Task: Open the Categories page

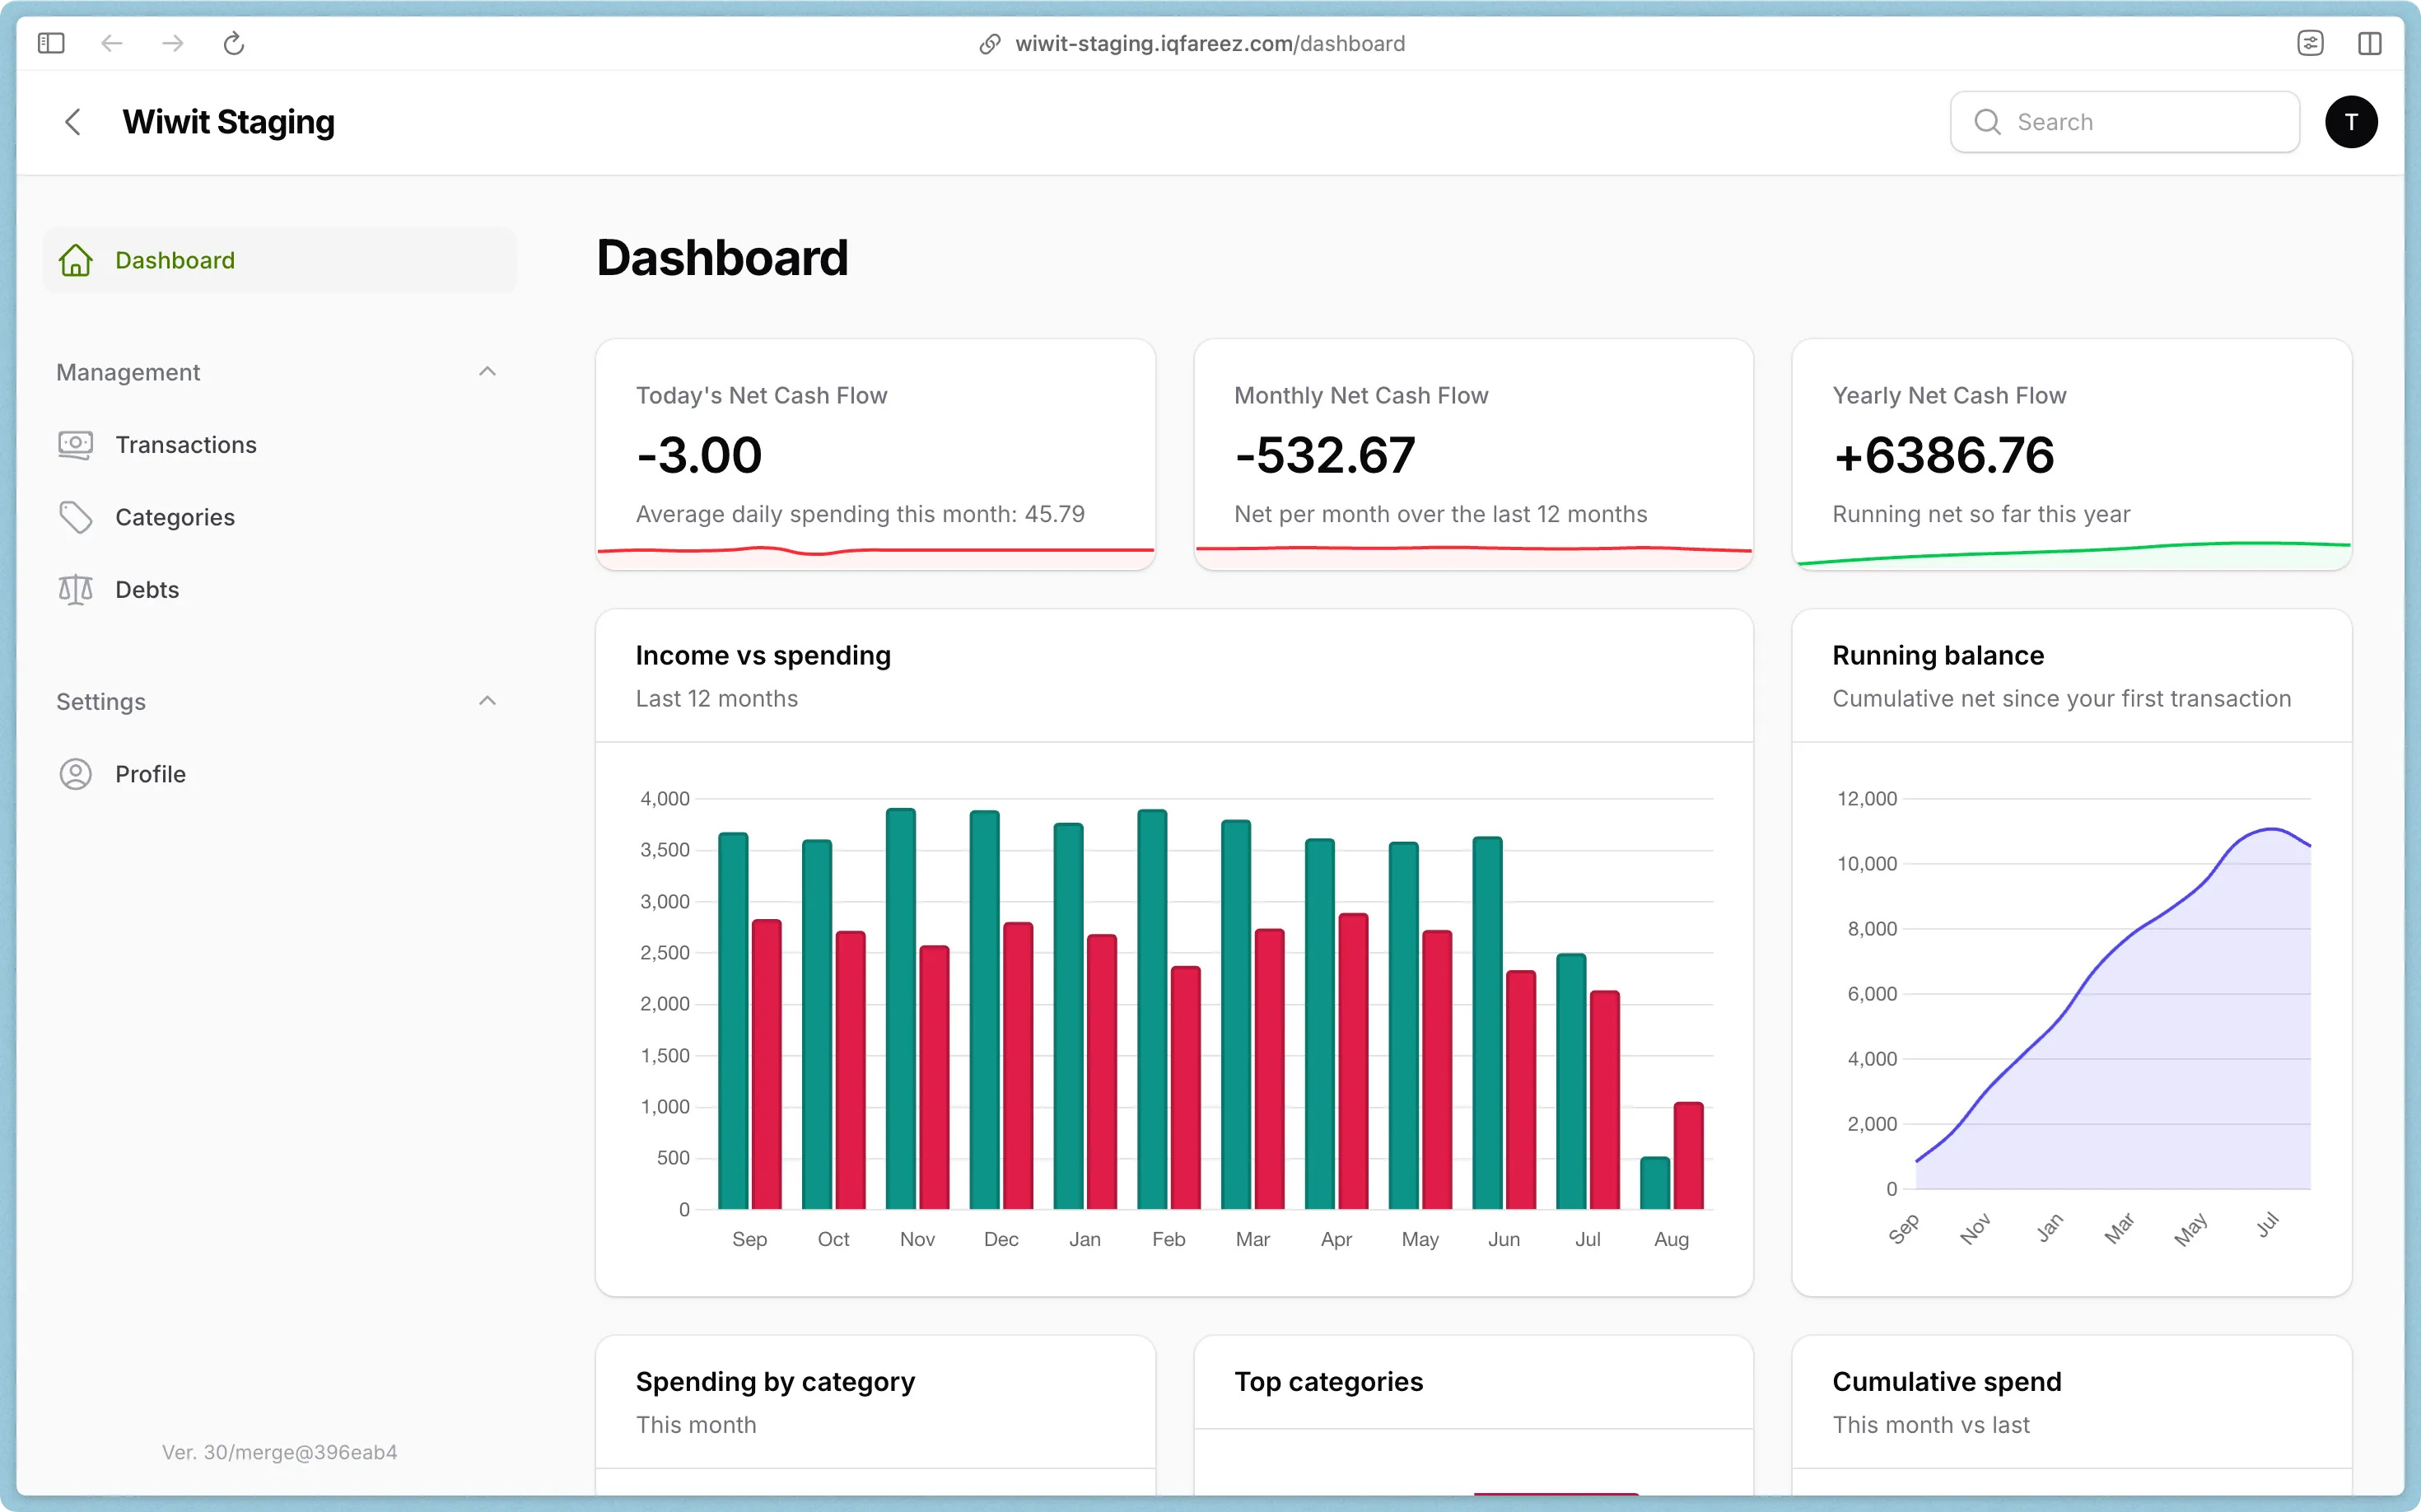Action: coord(280,517)
